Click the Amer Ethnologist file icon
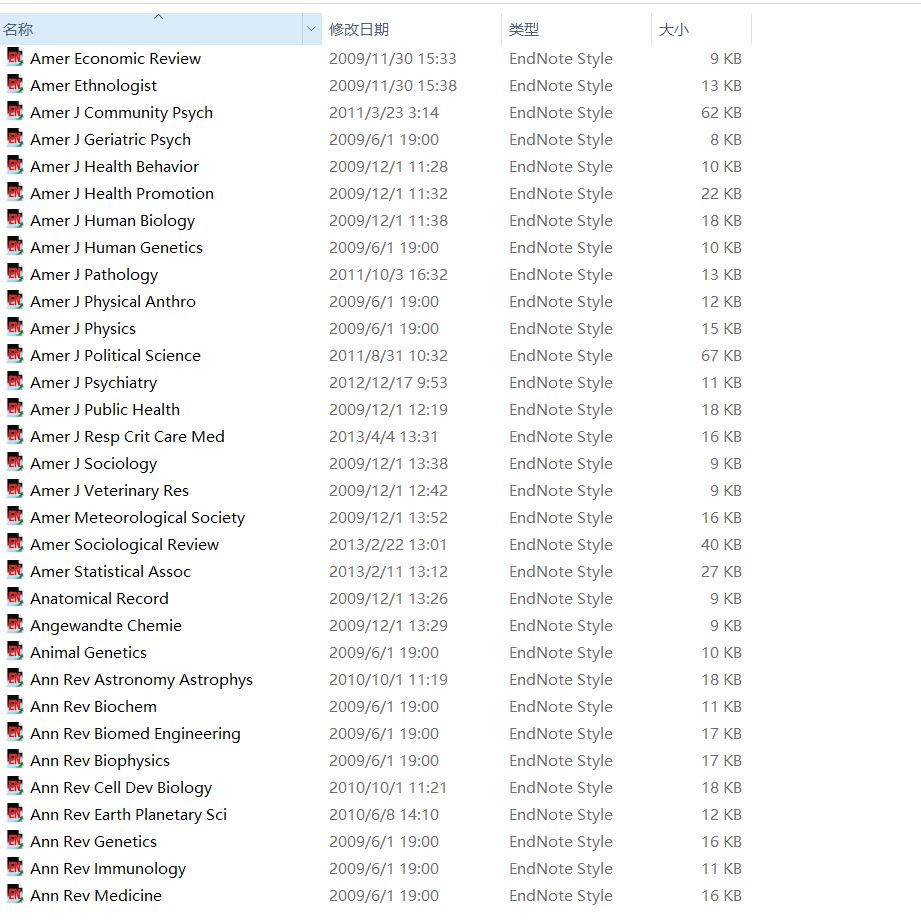This screenshot has height=922, width=921. pyautogui.click(x=15, y=84)
